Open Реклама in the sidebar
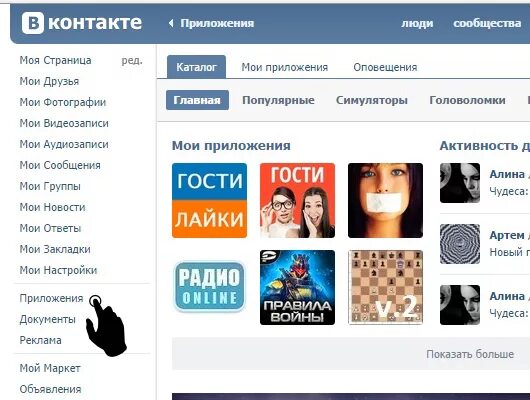This screenshot has width=530, height=400. (41, 340)
